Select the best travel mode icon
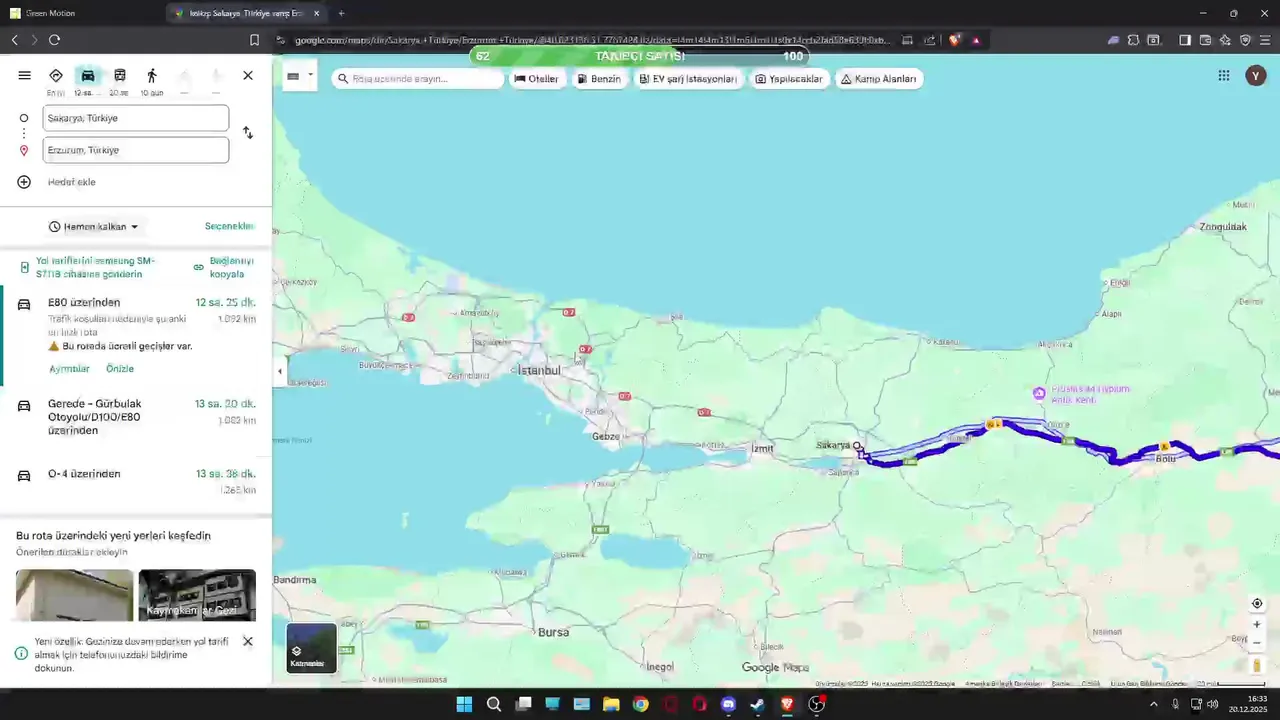Screen dimensions: 1280x720 pyautogui.click(x=56, y=75)
